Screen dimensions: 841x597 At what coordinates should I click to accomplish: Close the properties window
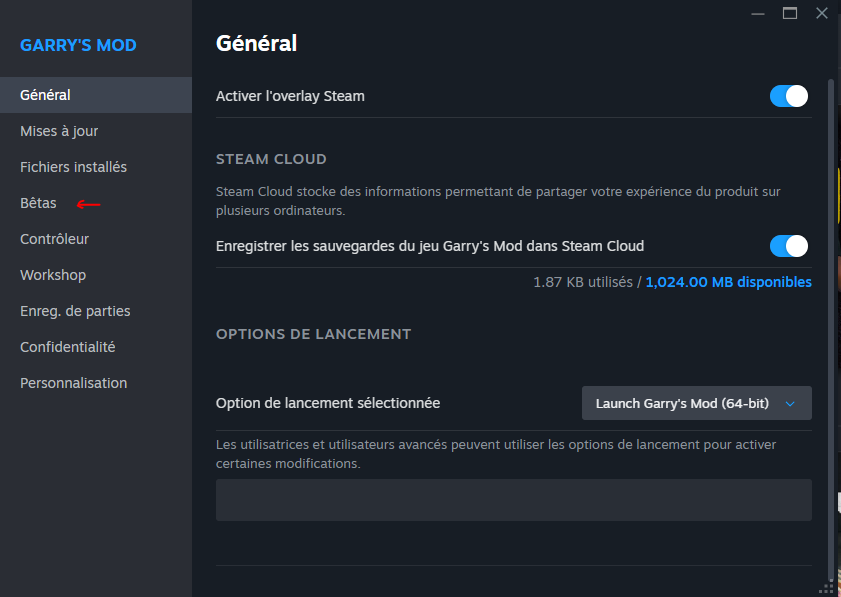tap(821, 13)
